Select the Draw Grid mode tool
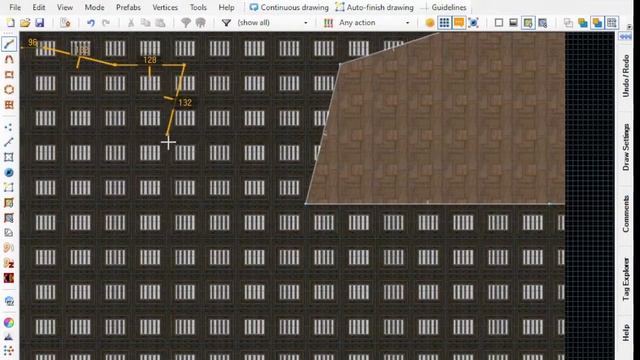Screen dimensions: 640x360 (x=9, y=105)
